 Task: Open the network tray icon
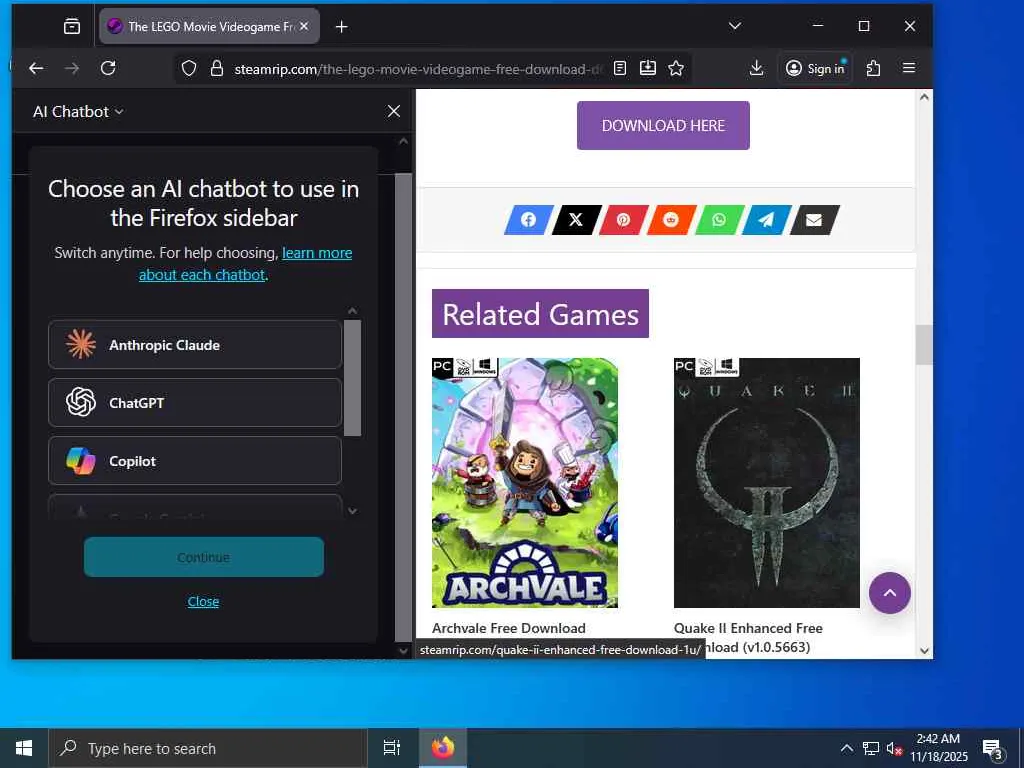(x=871, y=748)
